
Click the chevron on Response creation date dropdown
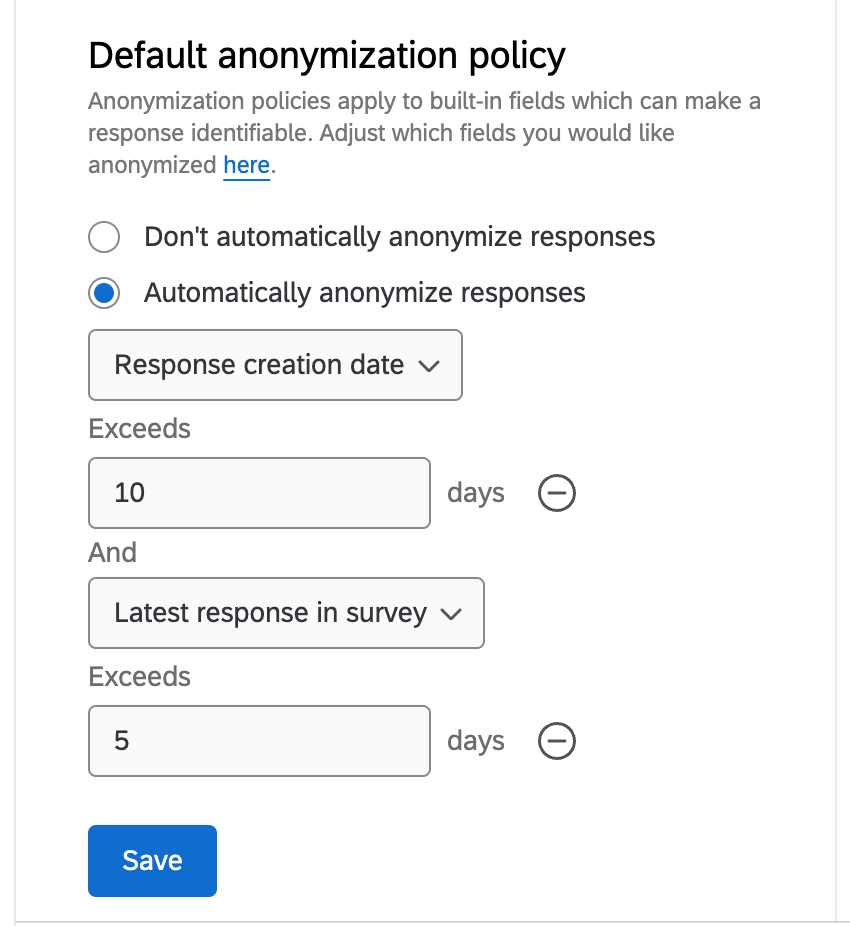[429, 366]
